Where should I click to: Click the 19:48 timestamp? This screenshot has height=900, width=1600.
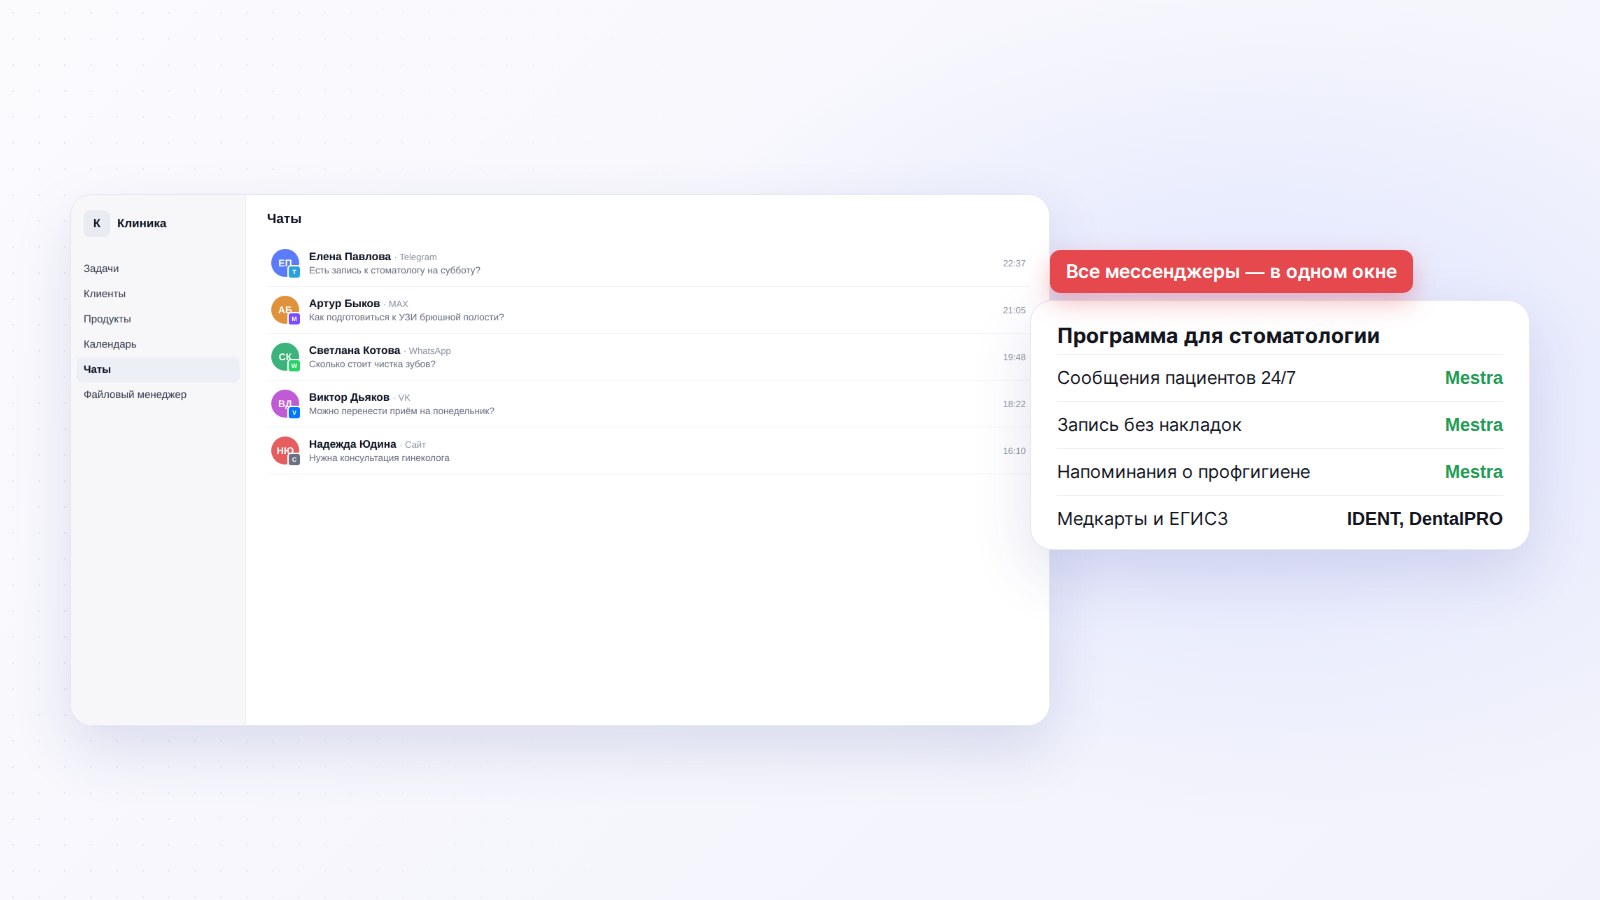pyautogui.click(x=1014, y=357)
